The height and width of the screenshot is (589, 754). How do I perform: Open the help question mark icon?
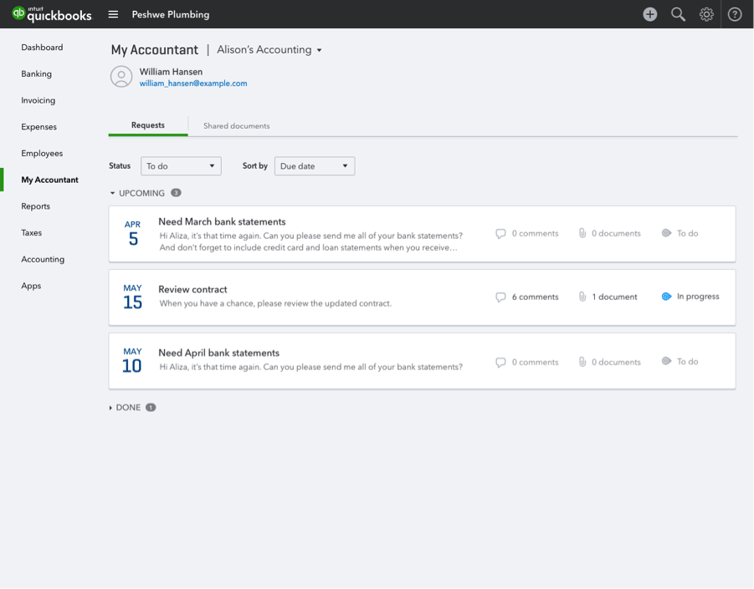[734, 14]
